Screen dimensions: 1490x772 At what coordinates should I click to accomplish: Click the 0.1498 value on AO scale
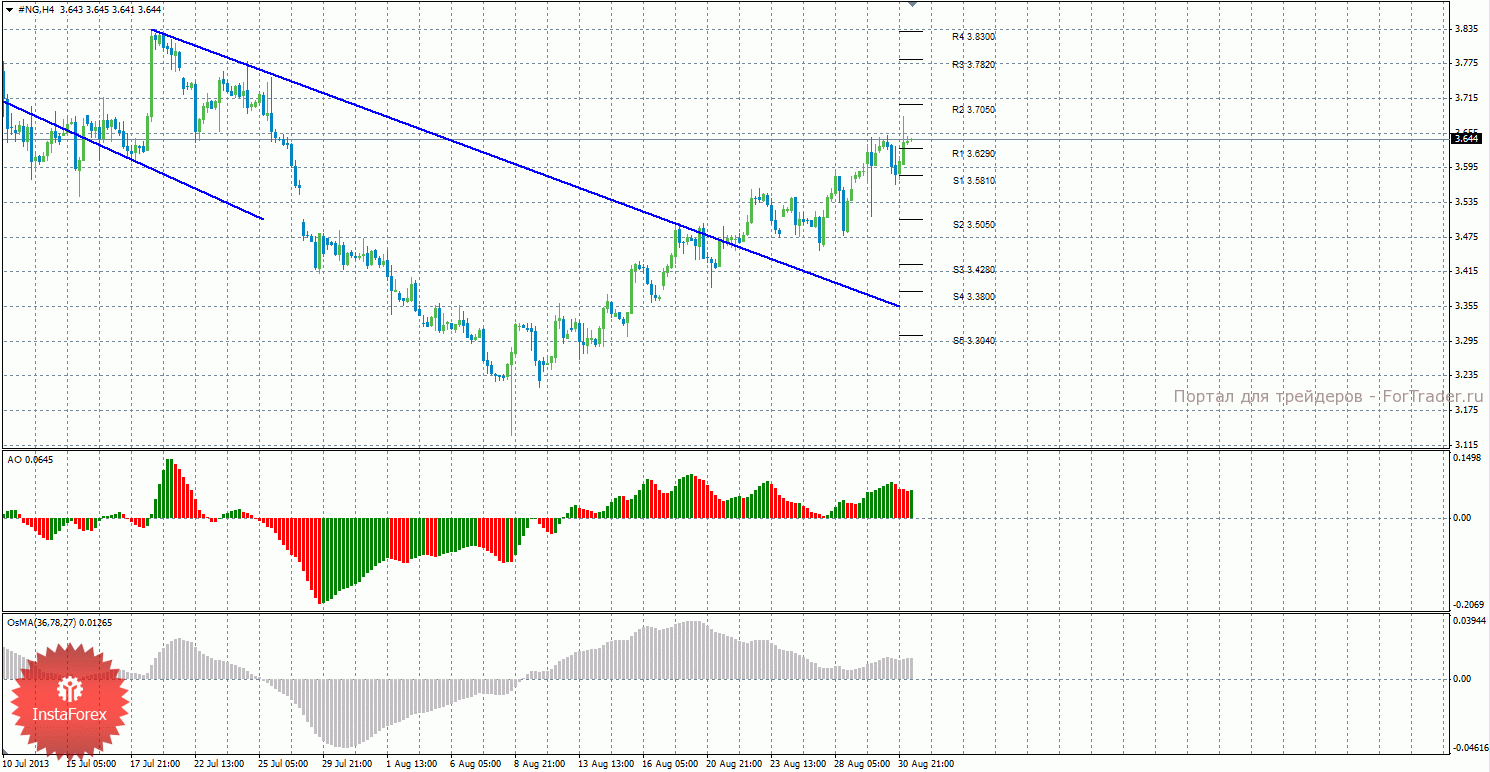click(x=1469, y=458)
